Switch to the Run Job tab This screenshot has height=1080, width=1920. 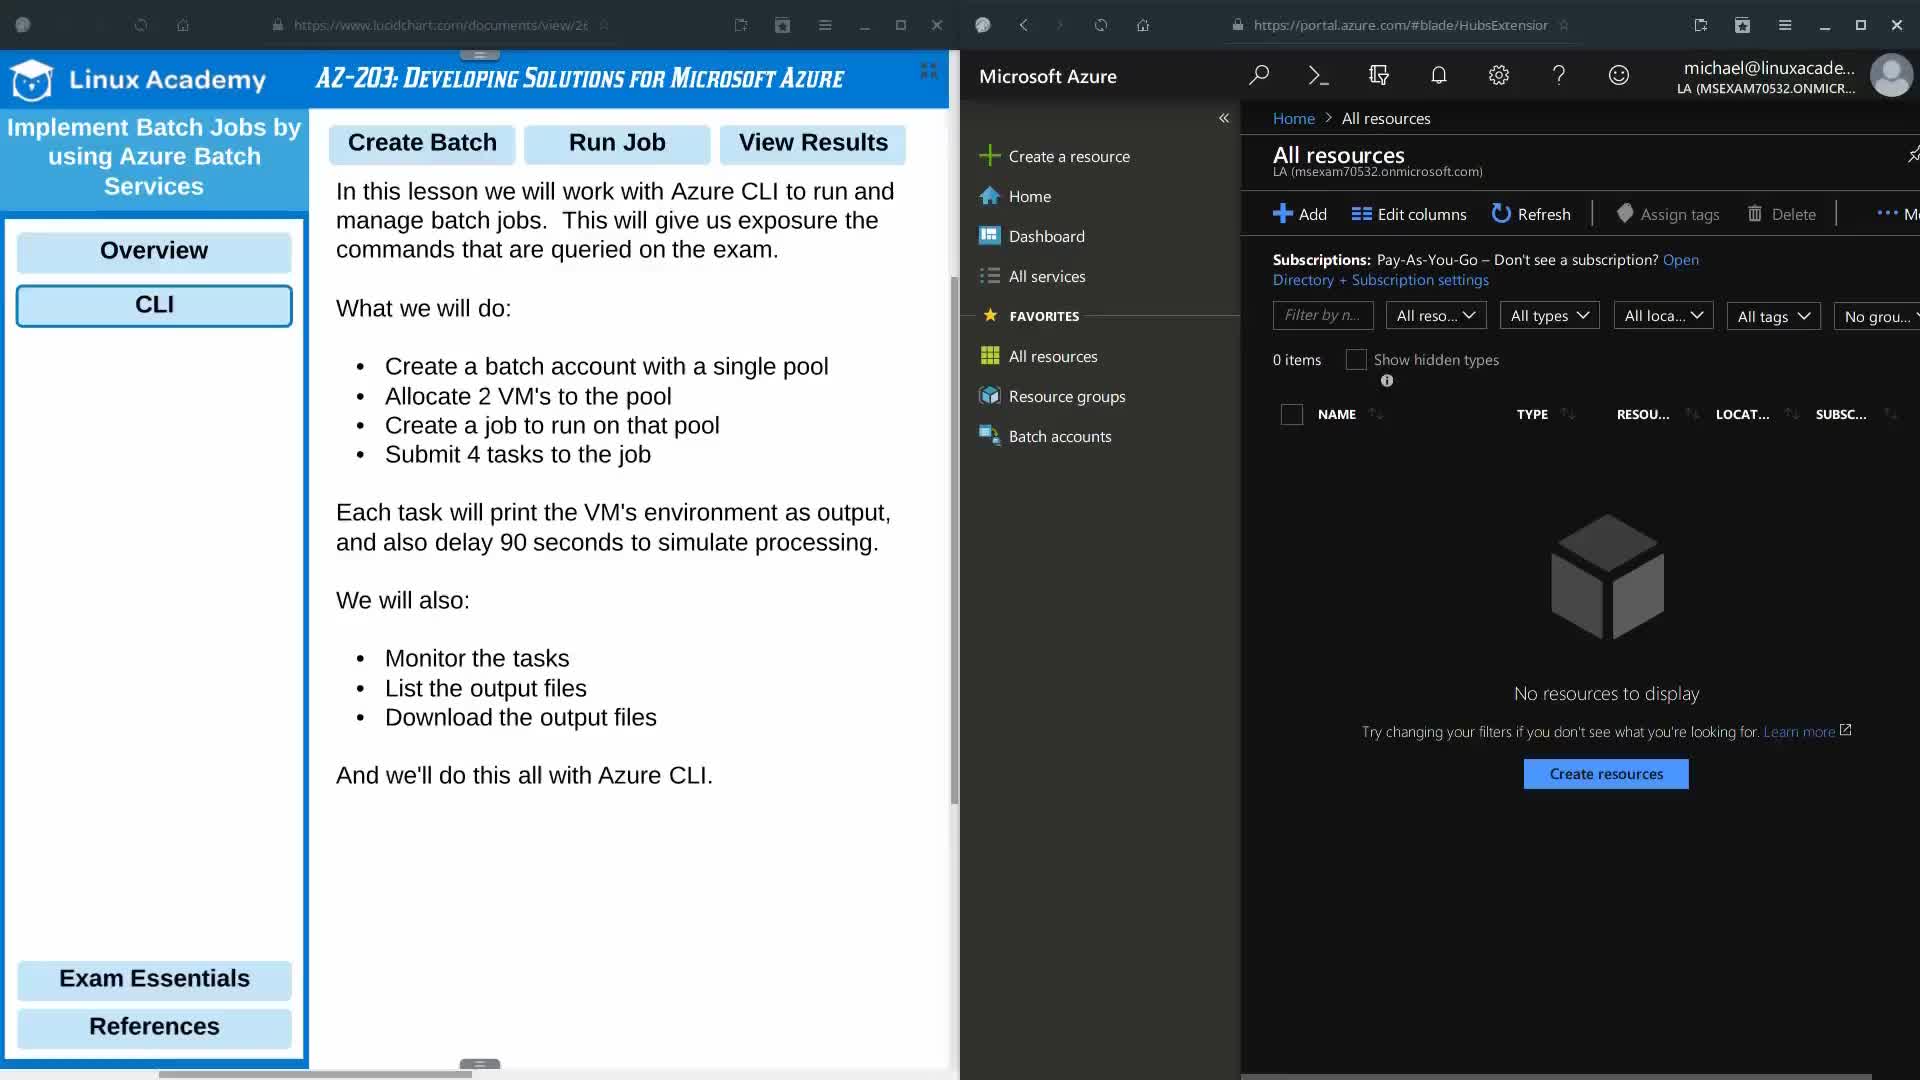tap(617, 143)
